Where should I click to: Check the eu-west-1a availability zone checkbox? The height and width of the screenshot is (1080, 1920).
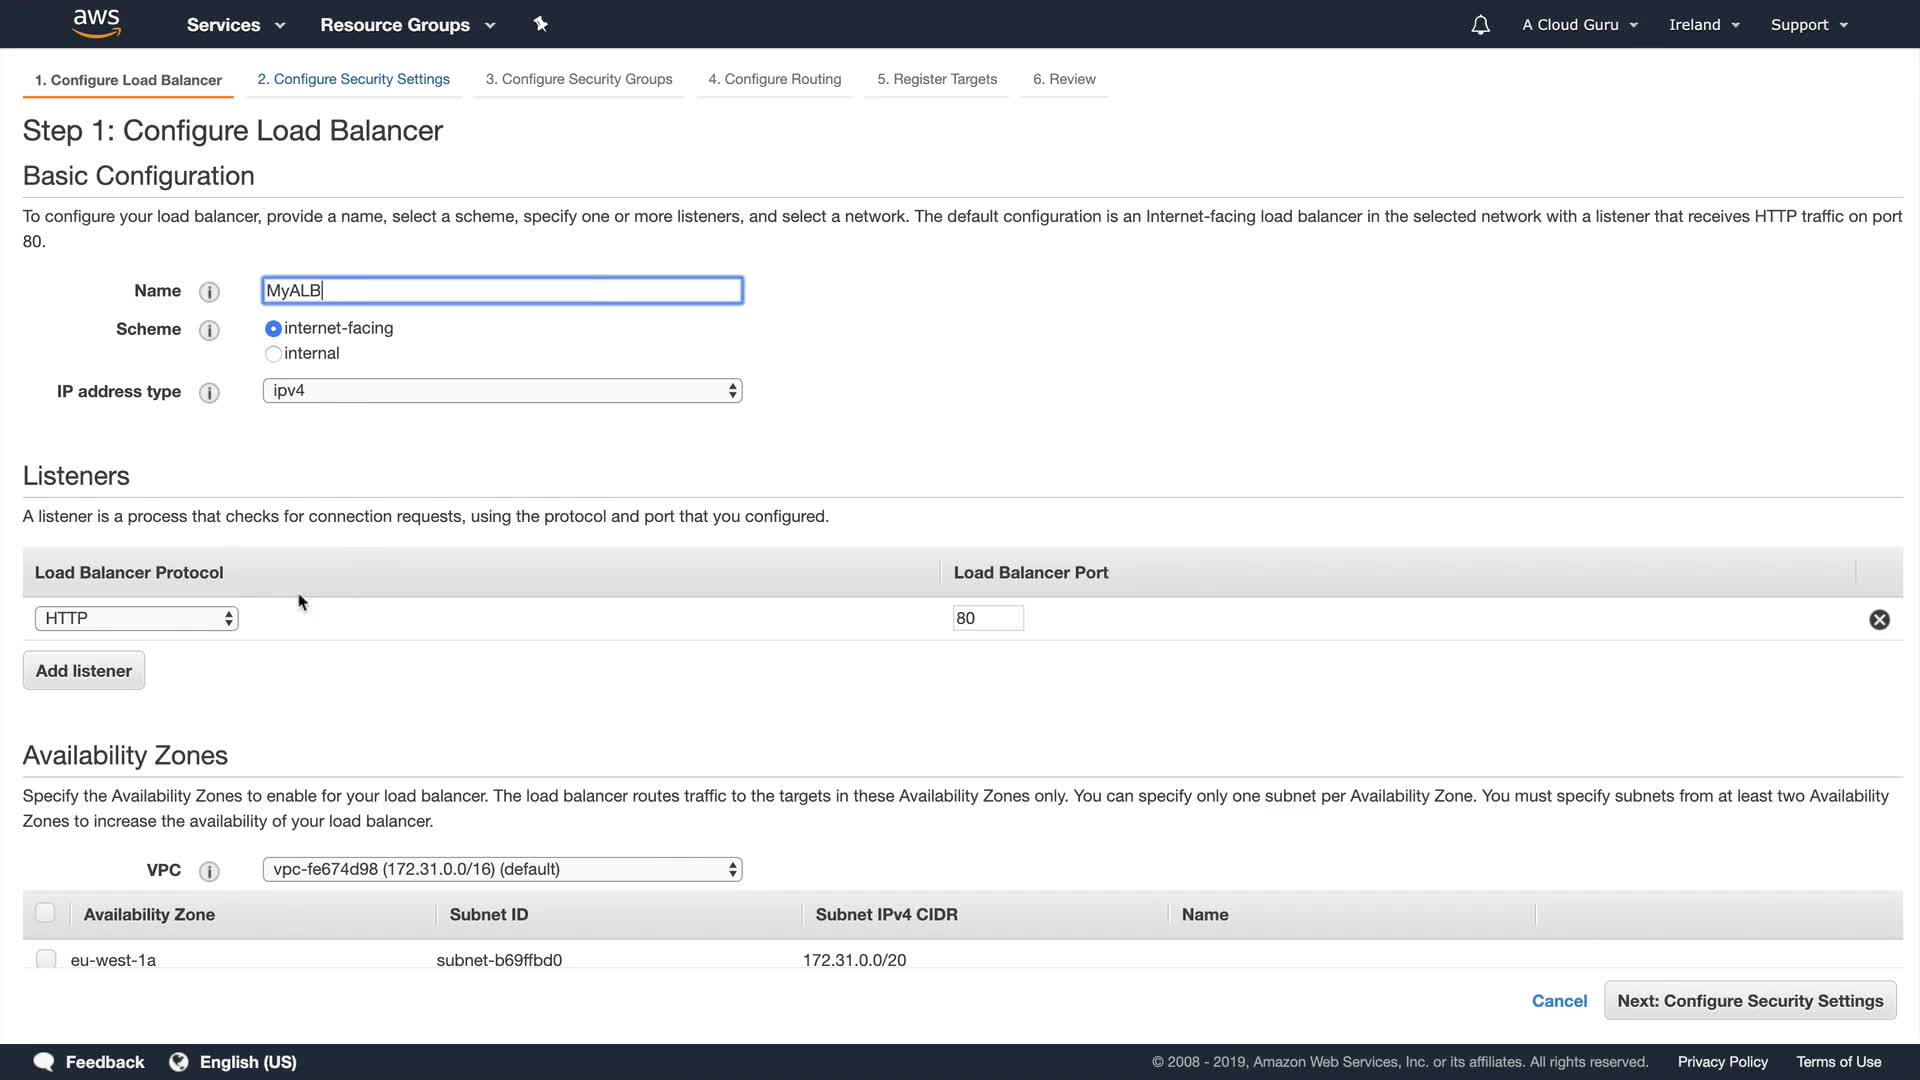(x=46, y=959)
